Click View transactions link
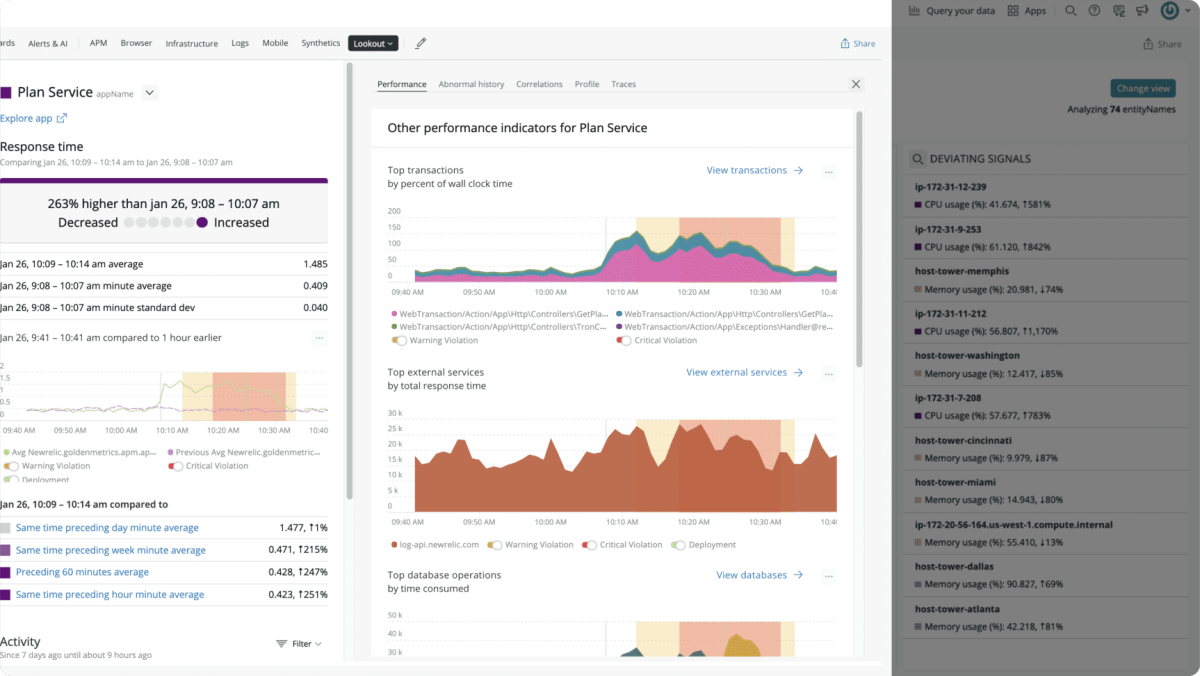Screen dimensions: 1200x676 [746, 171]
